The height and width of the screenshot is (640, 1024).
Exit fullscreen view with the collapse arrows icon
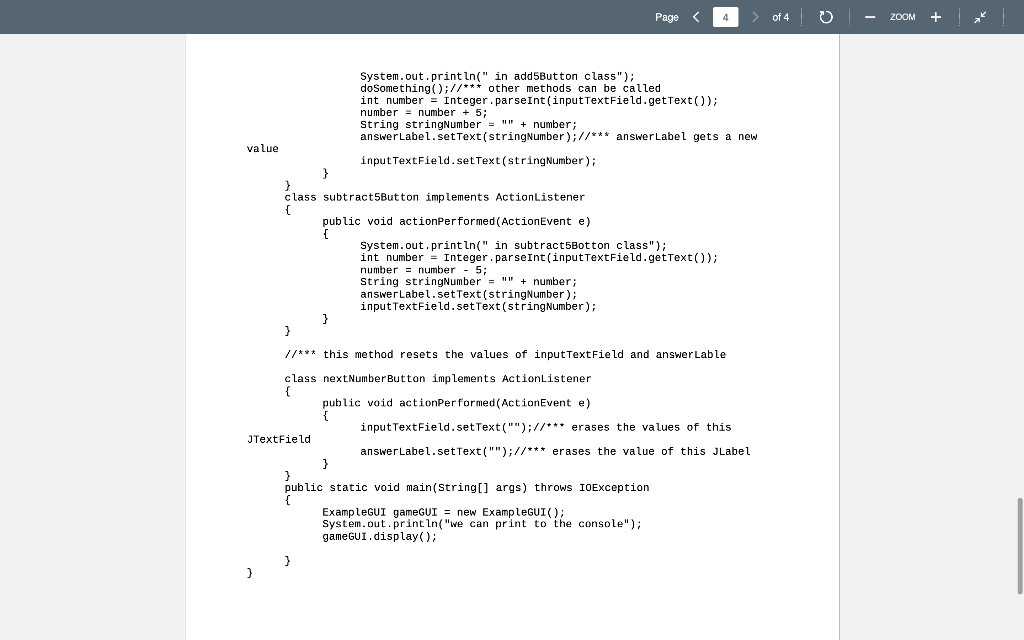980,17
